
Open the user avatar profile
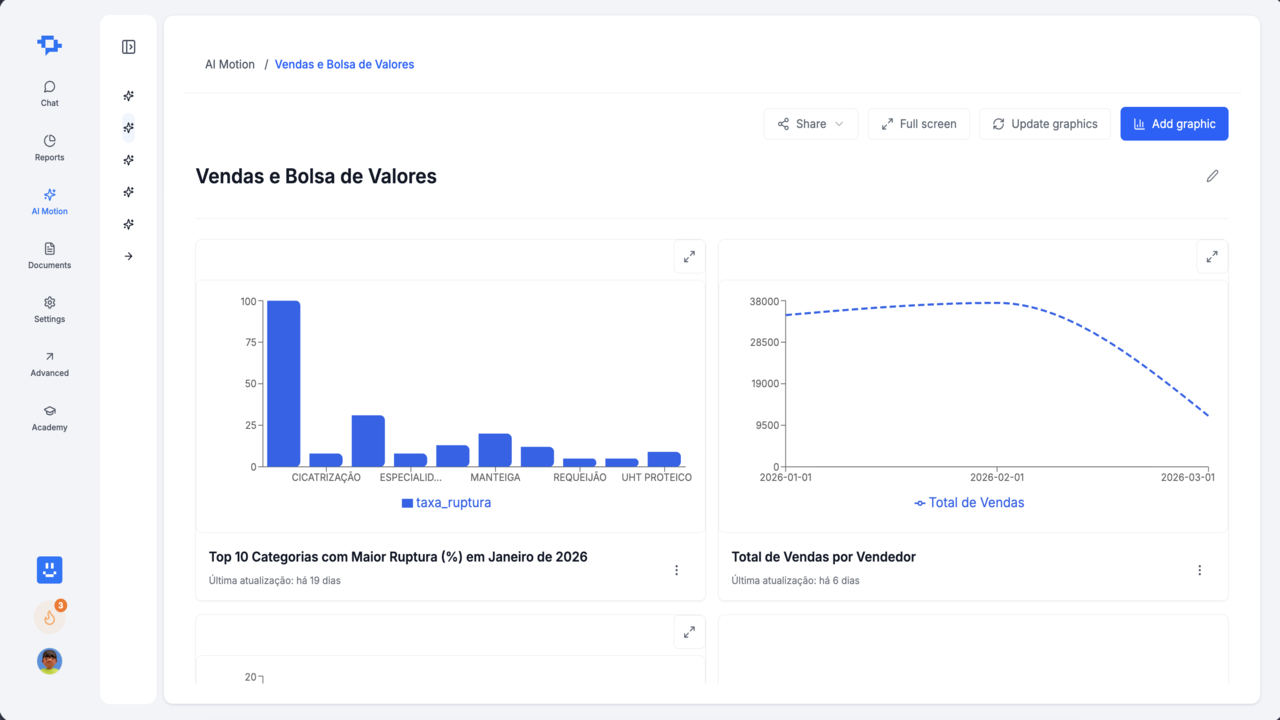tap(49, 661)
